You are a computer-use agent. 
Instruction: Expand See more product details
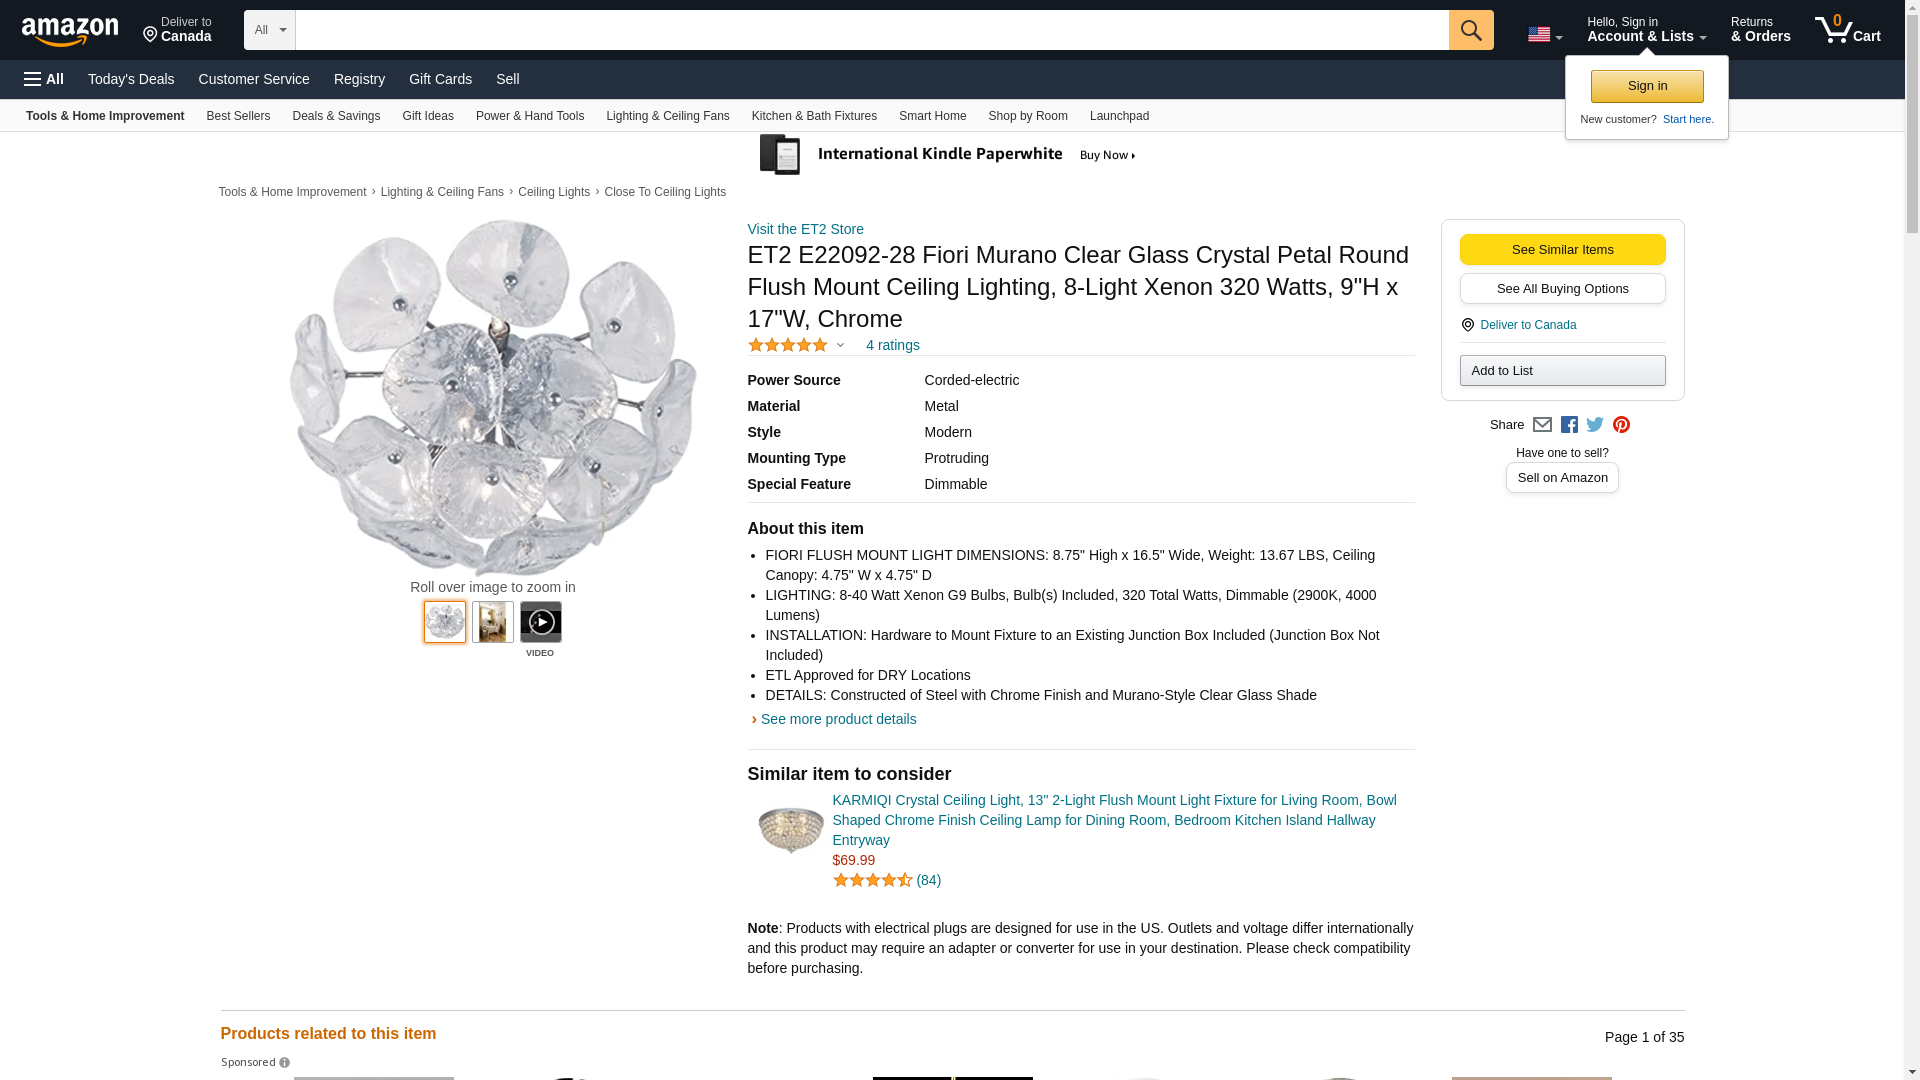point(838,719)
